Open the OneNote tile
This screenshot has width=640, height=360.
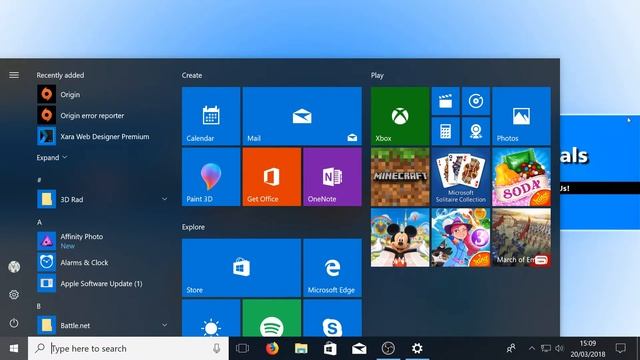(x=332, y=177)
